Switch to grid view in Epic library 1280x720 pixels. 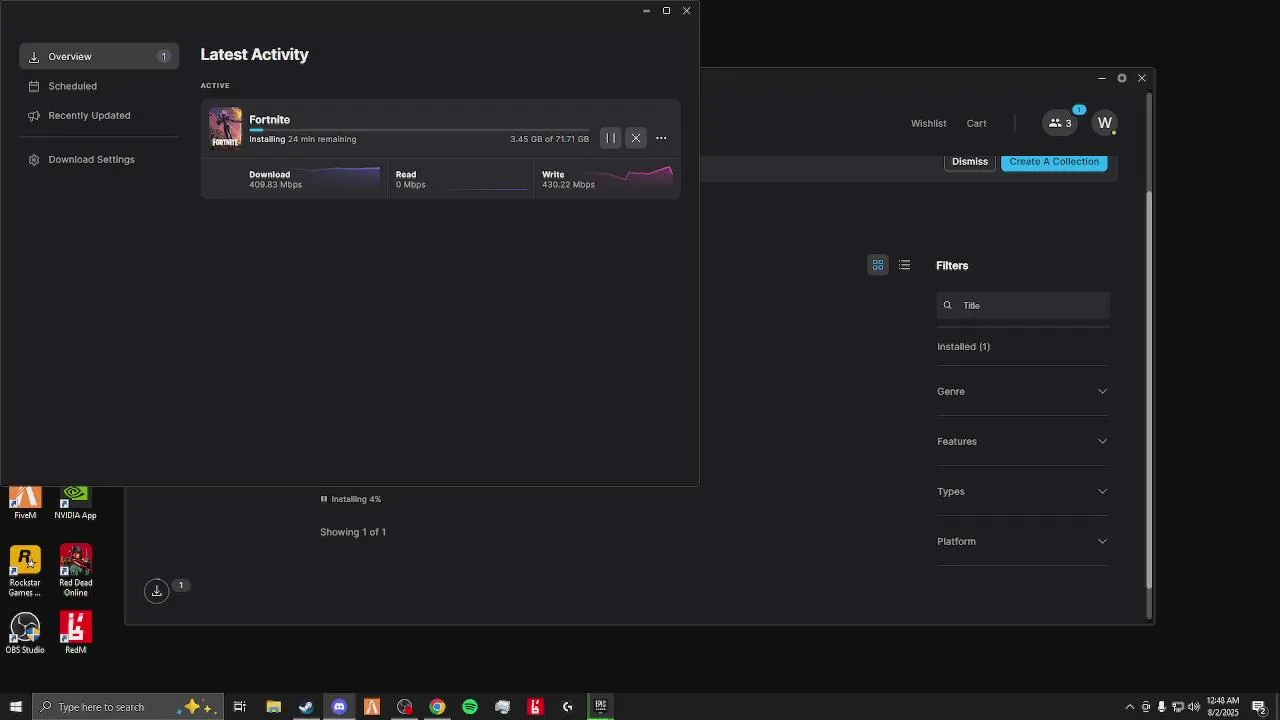[878, 265]
